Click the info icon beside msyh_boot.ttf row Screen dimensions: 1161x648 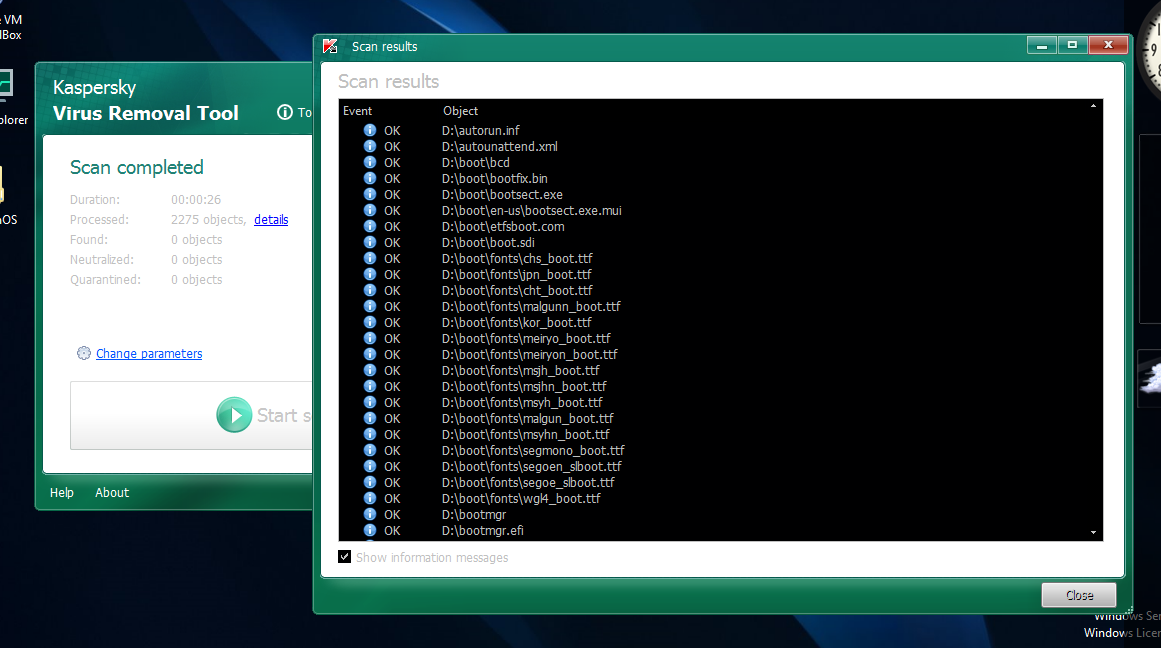pyautogui.click(x=369, y=402)
